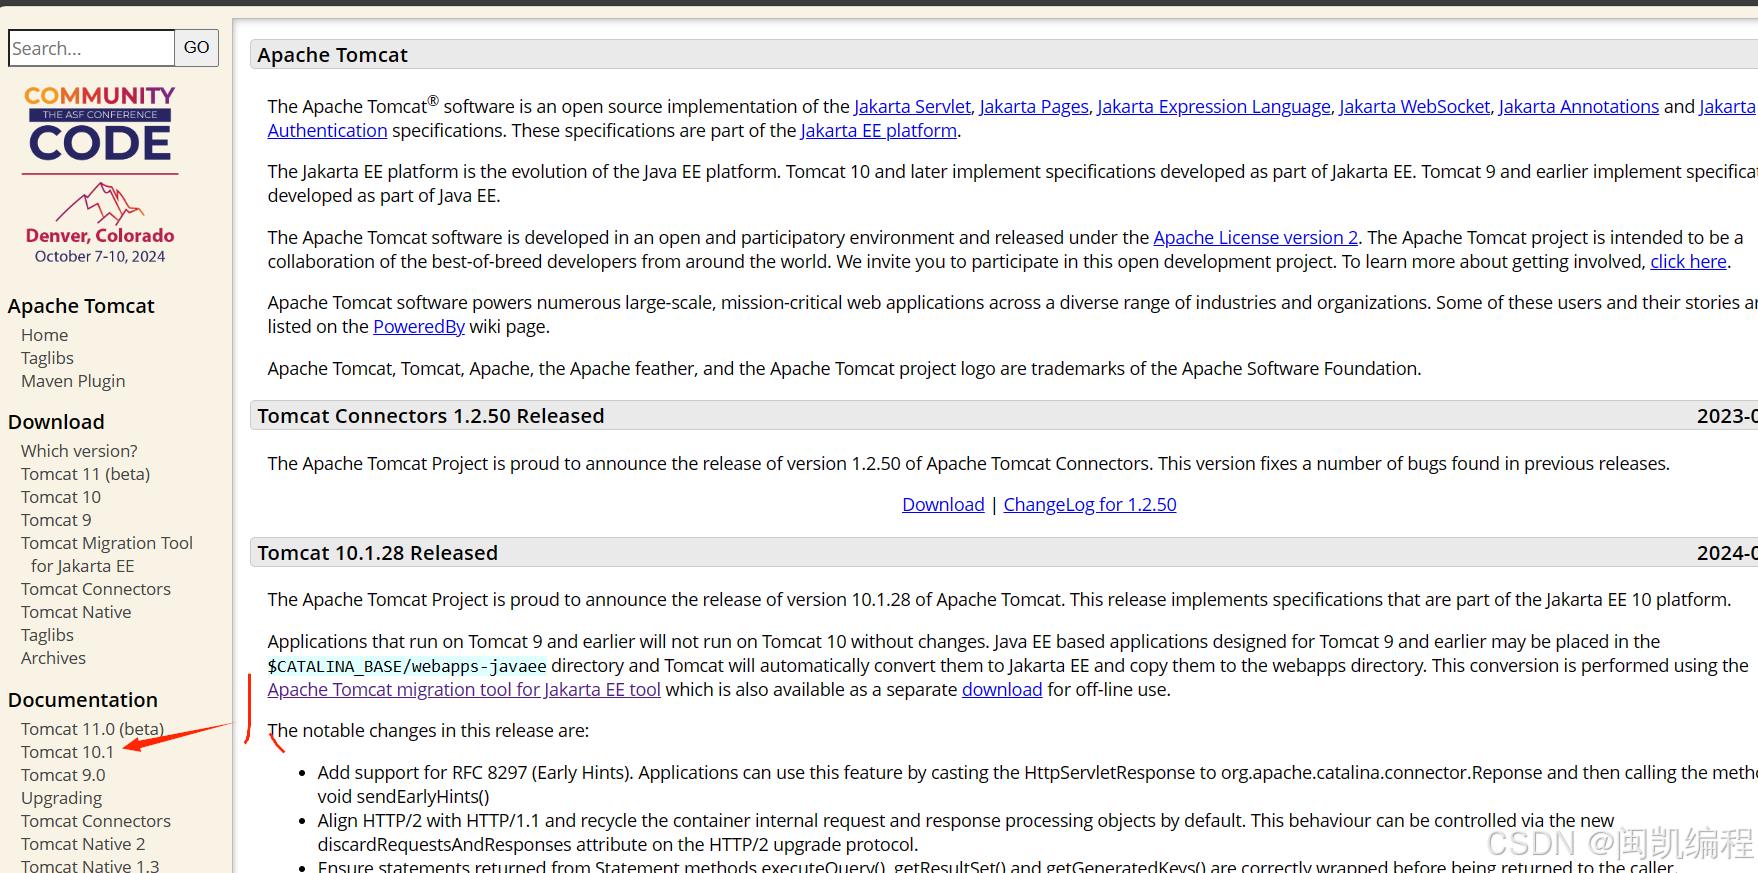The width and height of the screenshot is (1758, 873).
Task: Click the Documentation sidebar section heading
Action: [83, 700]
